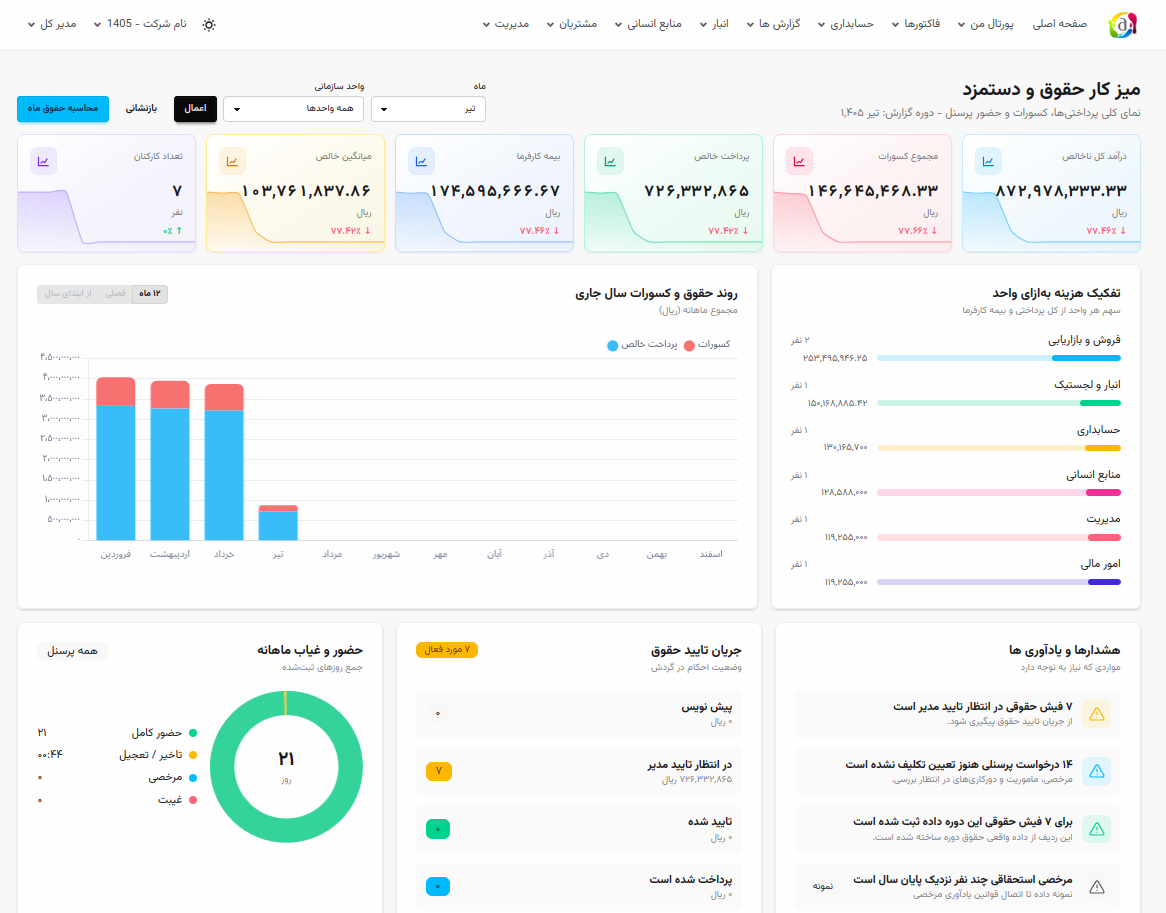Toggle the light/dark theme sun icon
This screenshot has width=1166, height=913.
(209, 25)
